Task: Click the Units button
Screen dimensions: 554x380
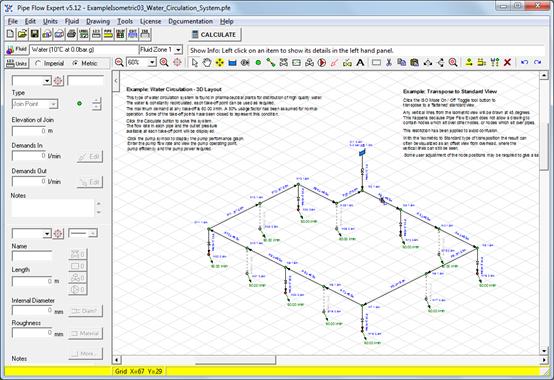Action: click(x=17, y=64)
